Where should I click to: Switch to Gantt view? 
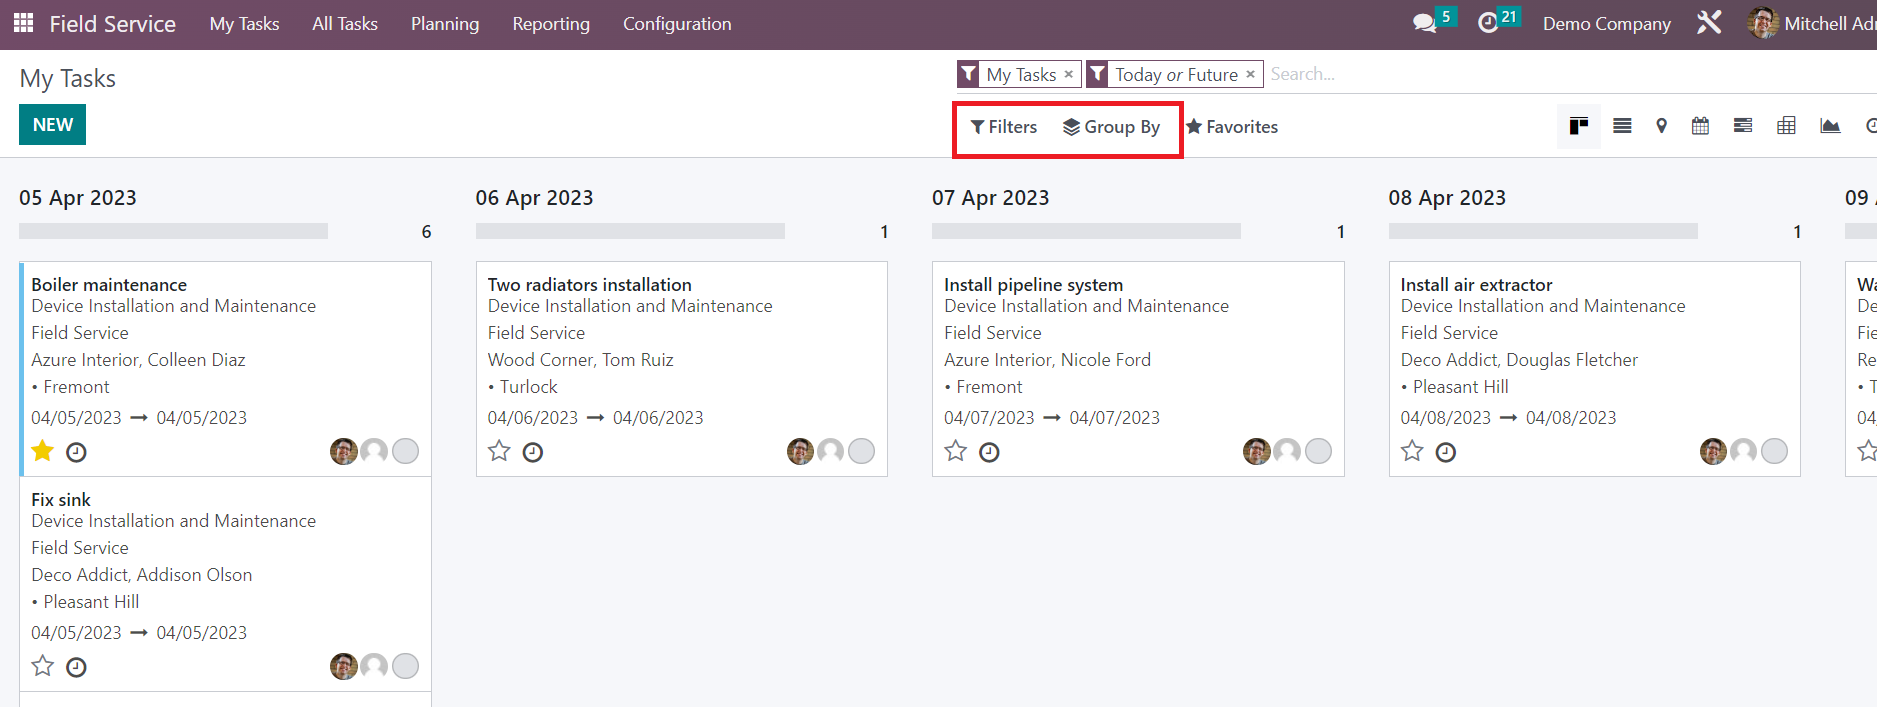coord(1743,126)
